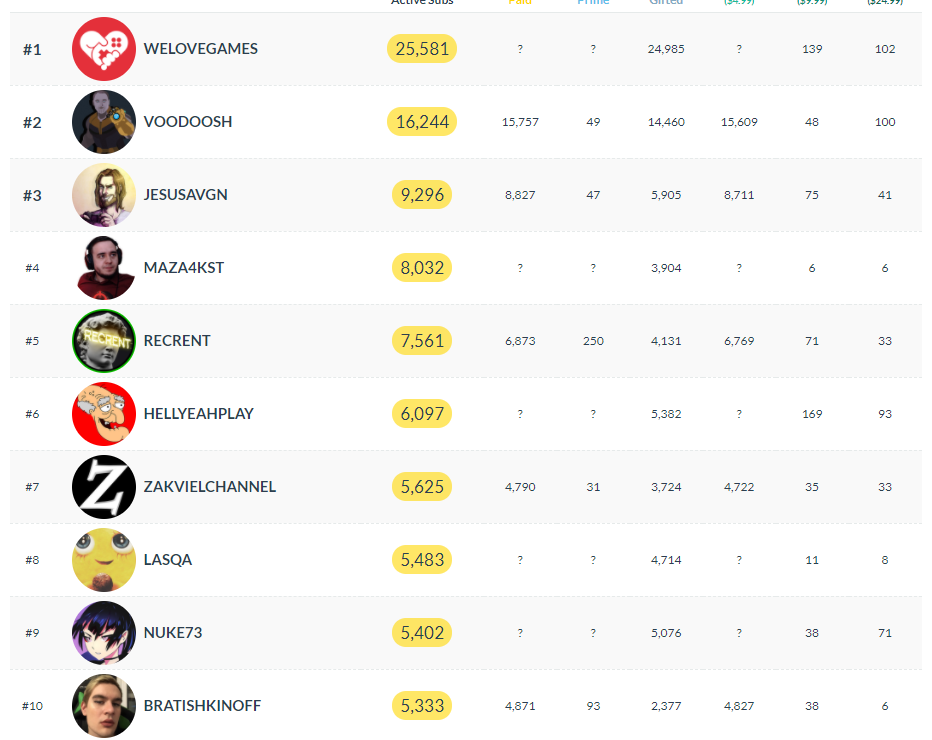
Task: Select JESUSAVGN avatar image
Action: coord(103,195)
